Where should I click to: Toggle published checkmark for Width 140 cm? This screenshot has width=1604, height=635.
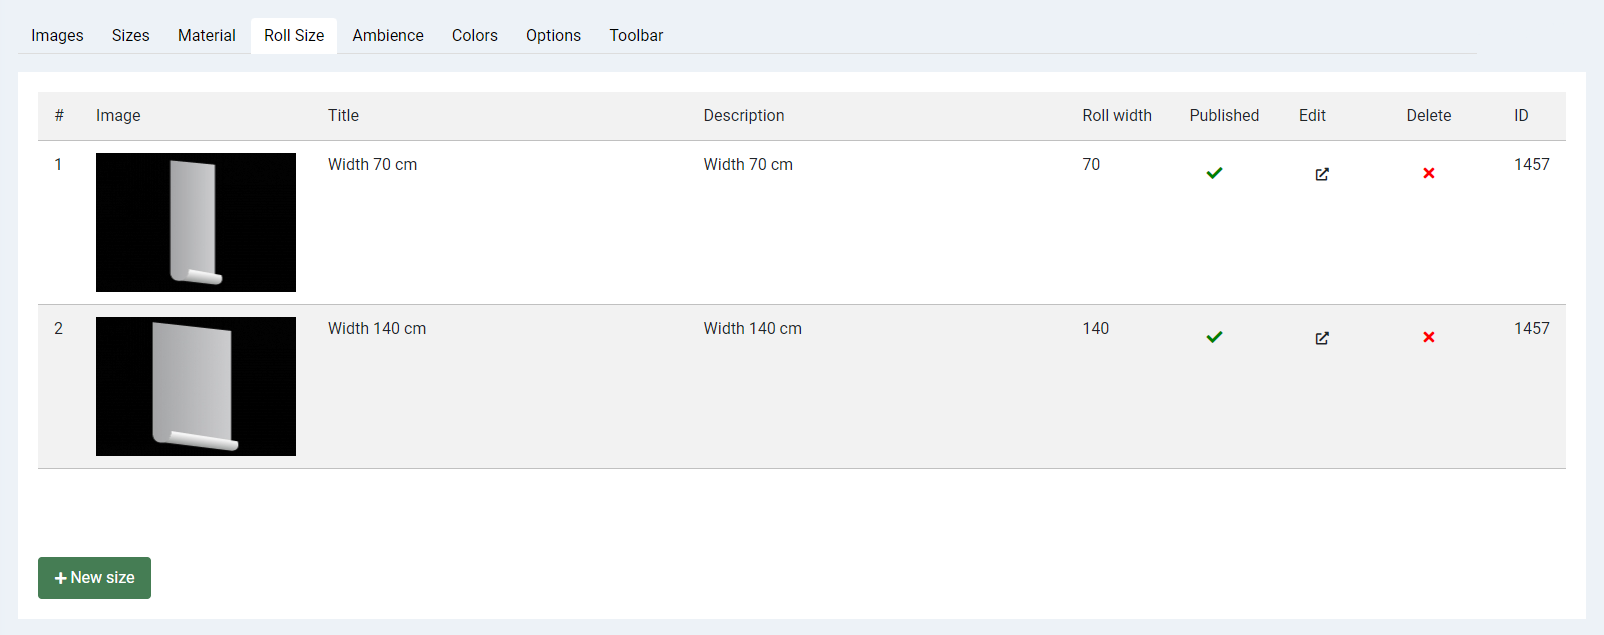(x=1214, y=337)
